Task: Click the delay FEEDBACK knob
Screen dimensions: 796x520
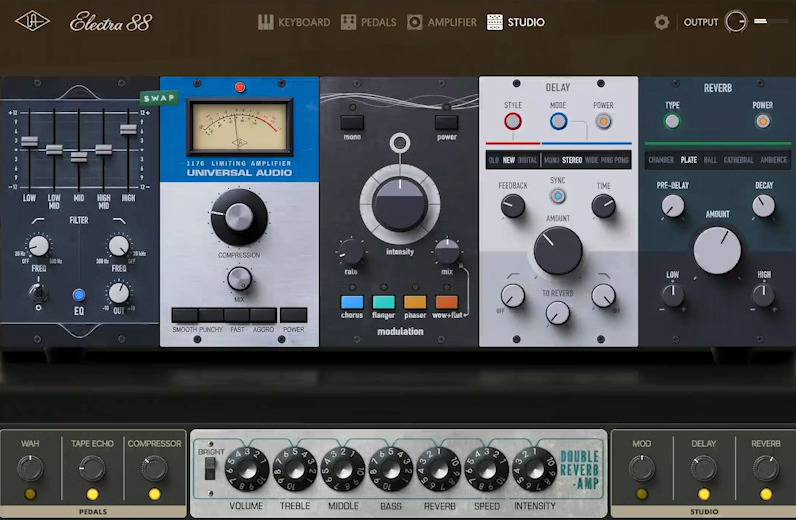Action: (x=513, y=206)
